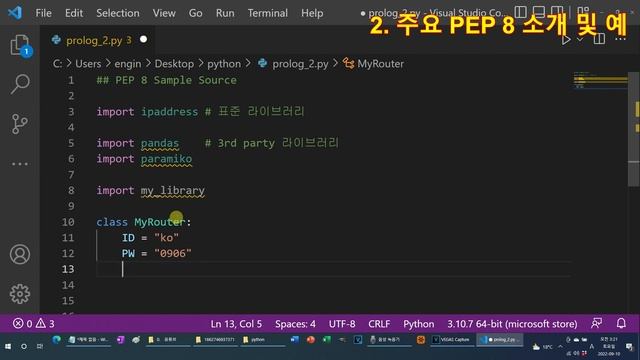The height and width of the screenshot is (360, 640).
Task: Click my_library on line 8
Action: [x=173, y=191]
